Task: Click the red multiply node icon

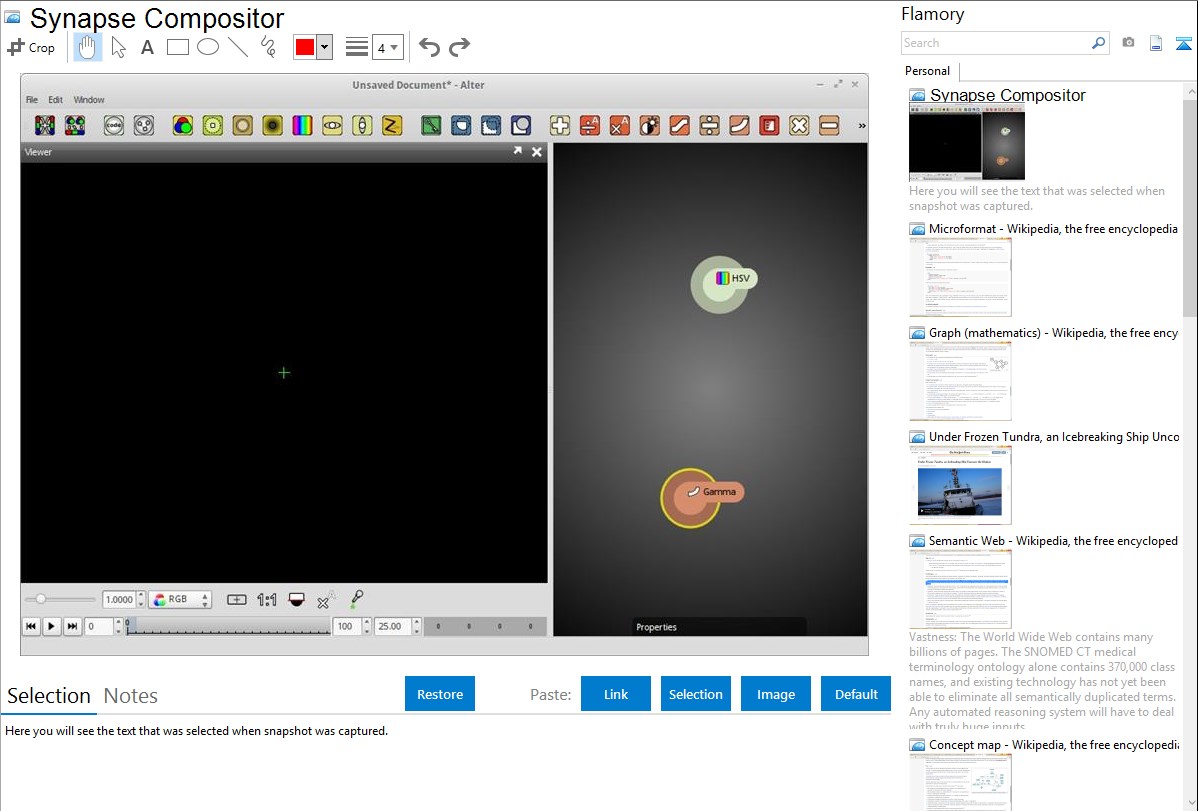Action: pyautogui.click(x=620, y=125)
